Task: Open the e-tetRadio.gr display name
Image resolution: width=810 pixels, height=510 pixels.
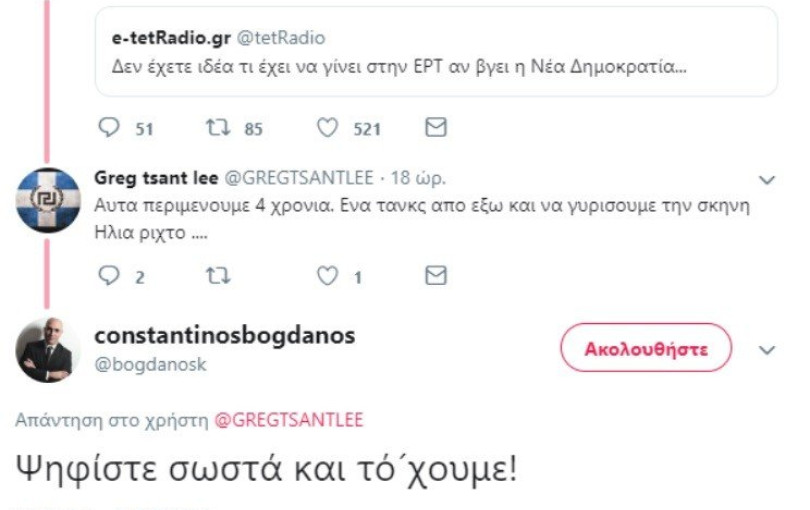Action: tap(170, 38)
